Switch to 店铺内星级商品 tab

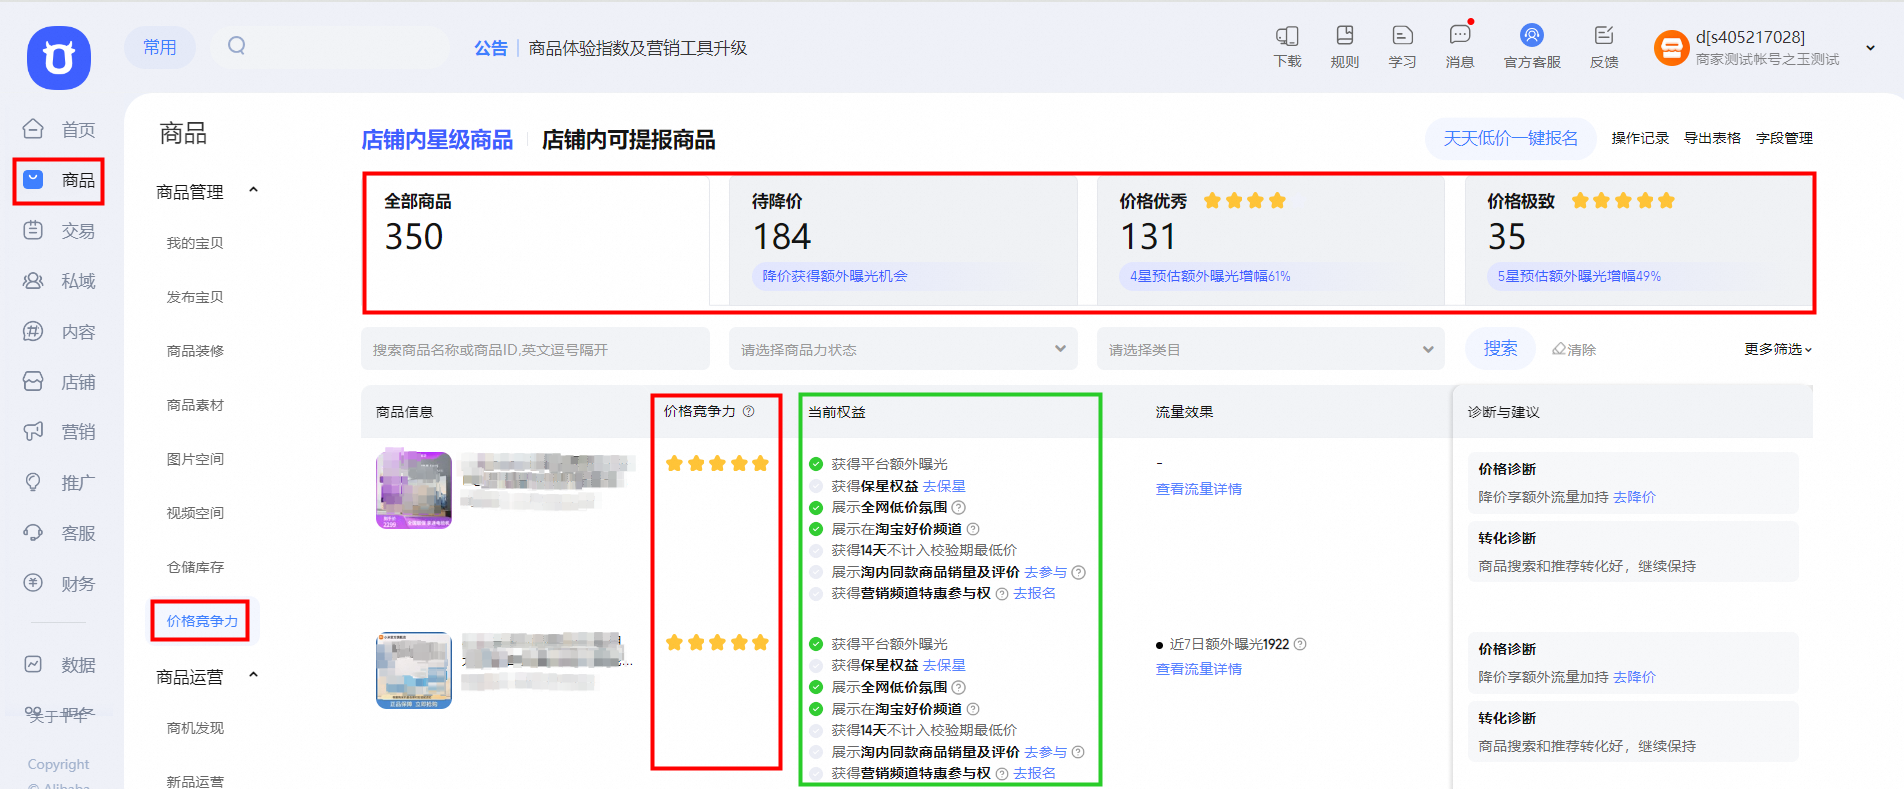(x=437, y=140)
